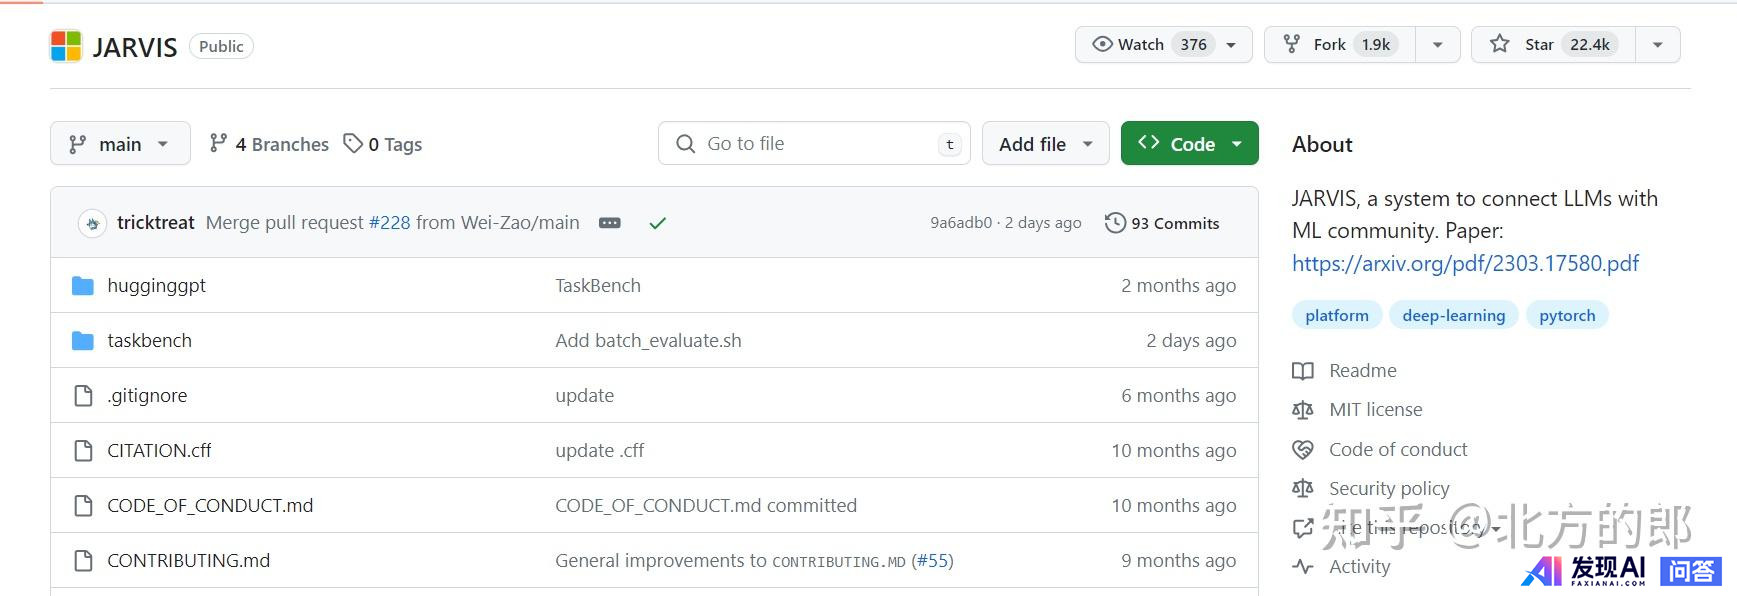The height and width of the screenshot is (596, 1737).
Task: Click the fork icon in the Fork button
Action: point(1292,44)
